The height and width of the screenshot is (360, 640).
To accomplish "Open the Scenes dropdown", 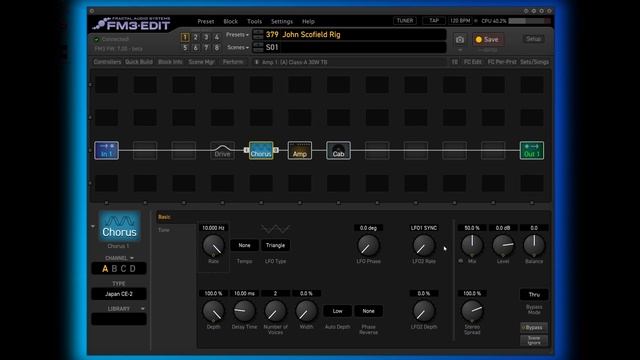I will [x=238, y=47].
